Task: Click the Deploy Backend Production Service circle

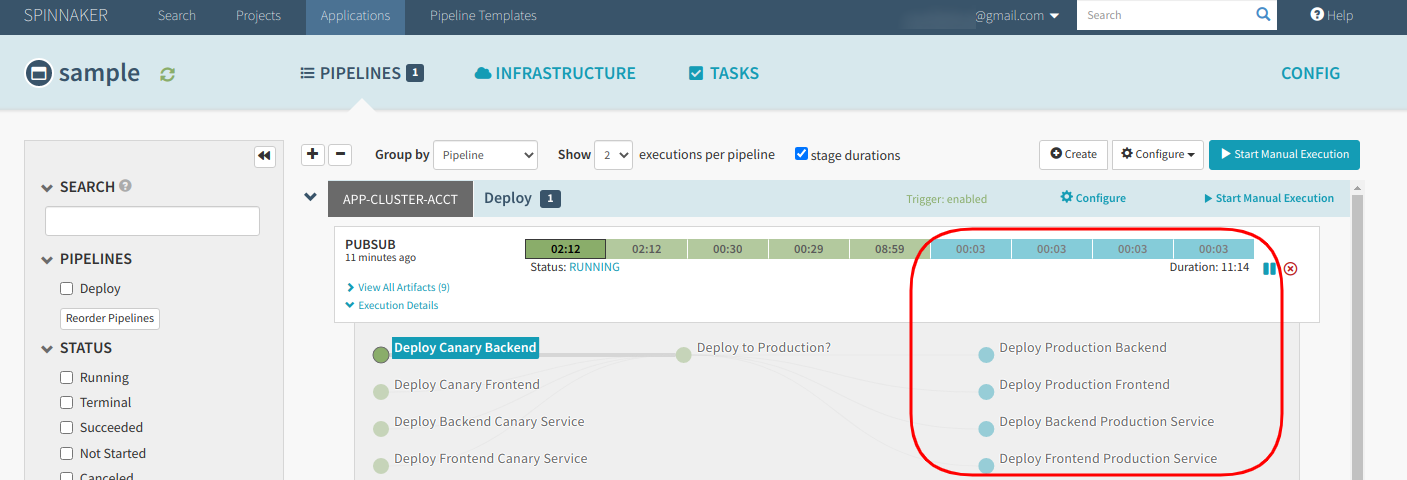Action: pyautogui.click(x=986, y=428)
